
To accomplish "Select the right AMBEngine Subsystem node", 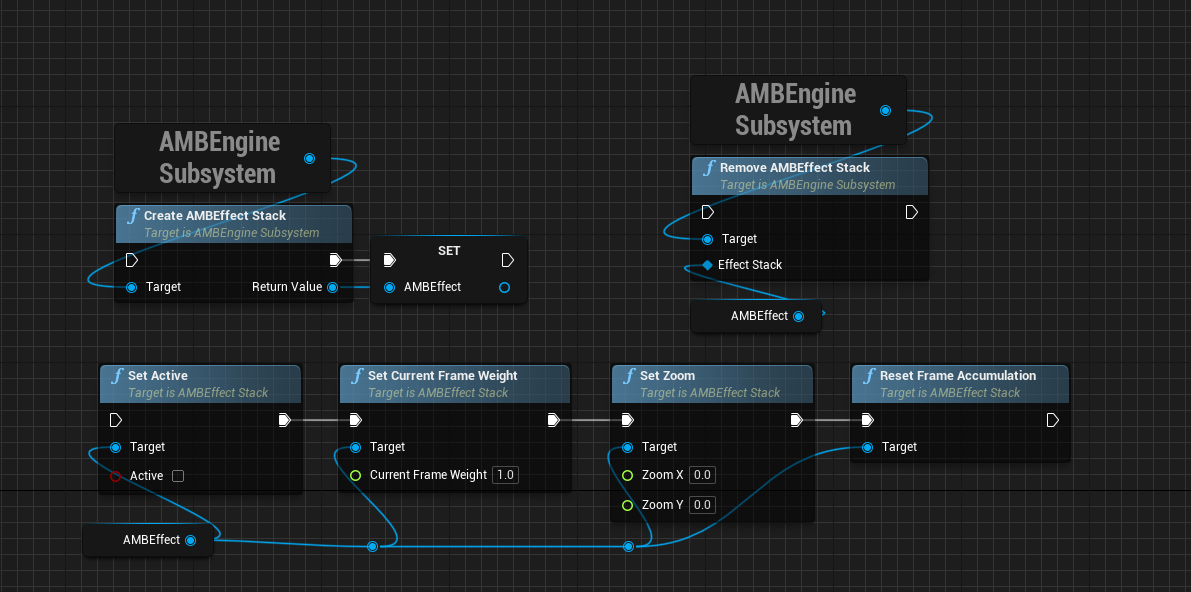I will pos(798,110).
